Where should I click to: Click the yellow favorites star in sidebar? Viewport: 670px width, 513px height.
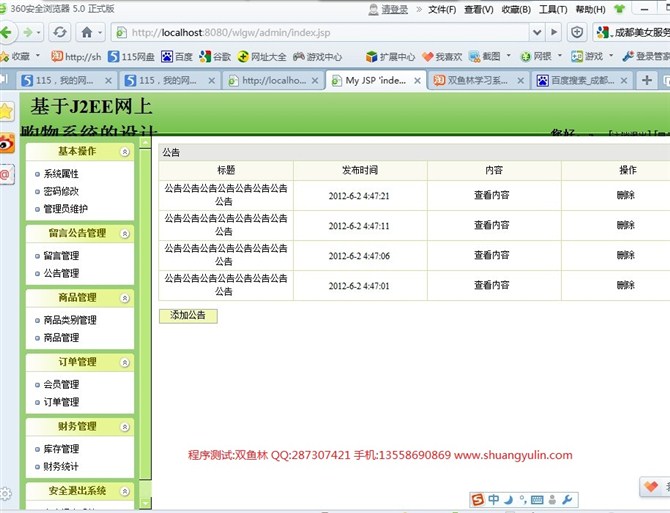point(6,111)
